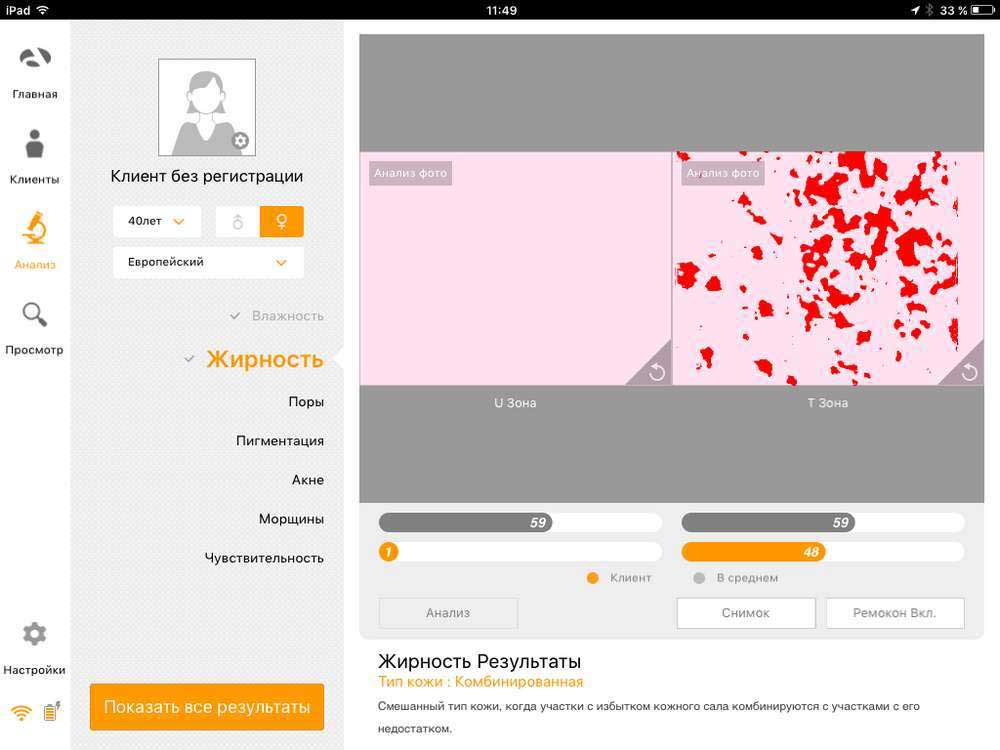Screen dimensions: 1000x750
Task: Open the Клиенты person icon
Action: [35, 145]
